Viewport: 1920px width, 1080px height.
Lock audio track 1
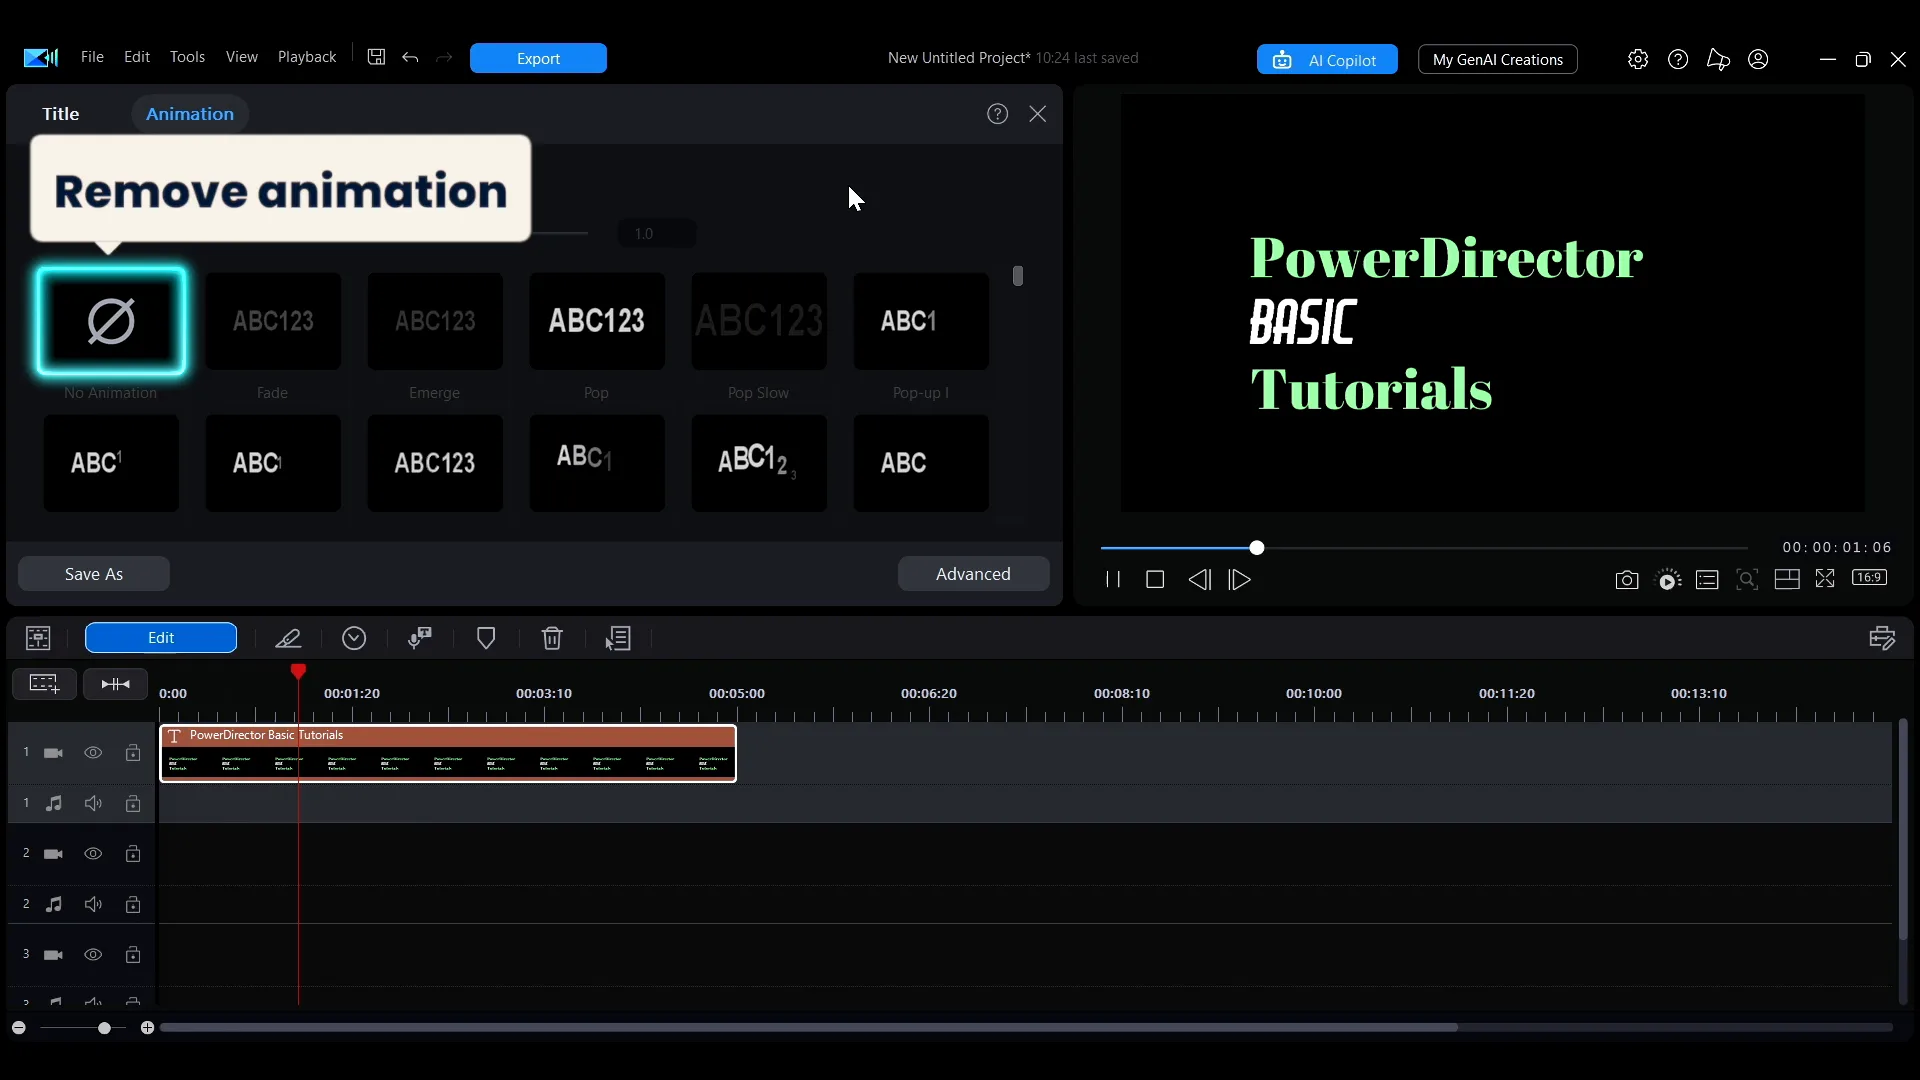pos(133,804)
